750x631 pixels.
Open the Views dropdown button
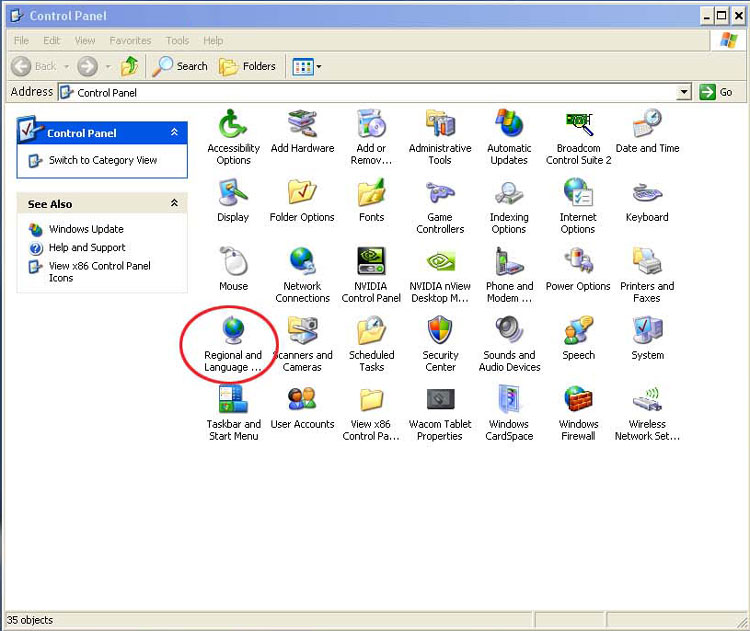pyautogui.click(x=307, y=66)
